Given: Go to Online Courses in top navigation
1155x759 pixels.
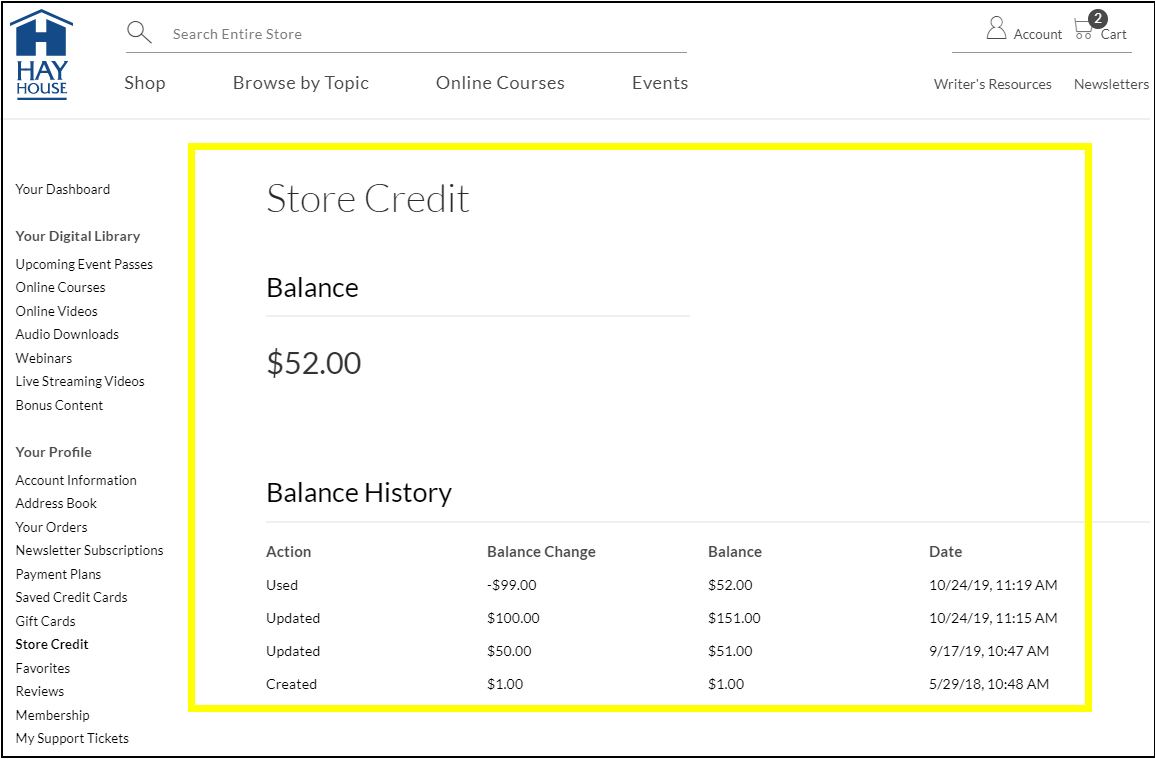Looking at the screenshot, I should pyautogui.click(x=500, y=83).
